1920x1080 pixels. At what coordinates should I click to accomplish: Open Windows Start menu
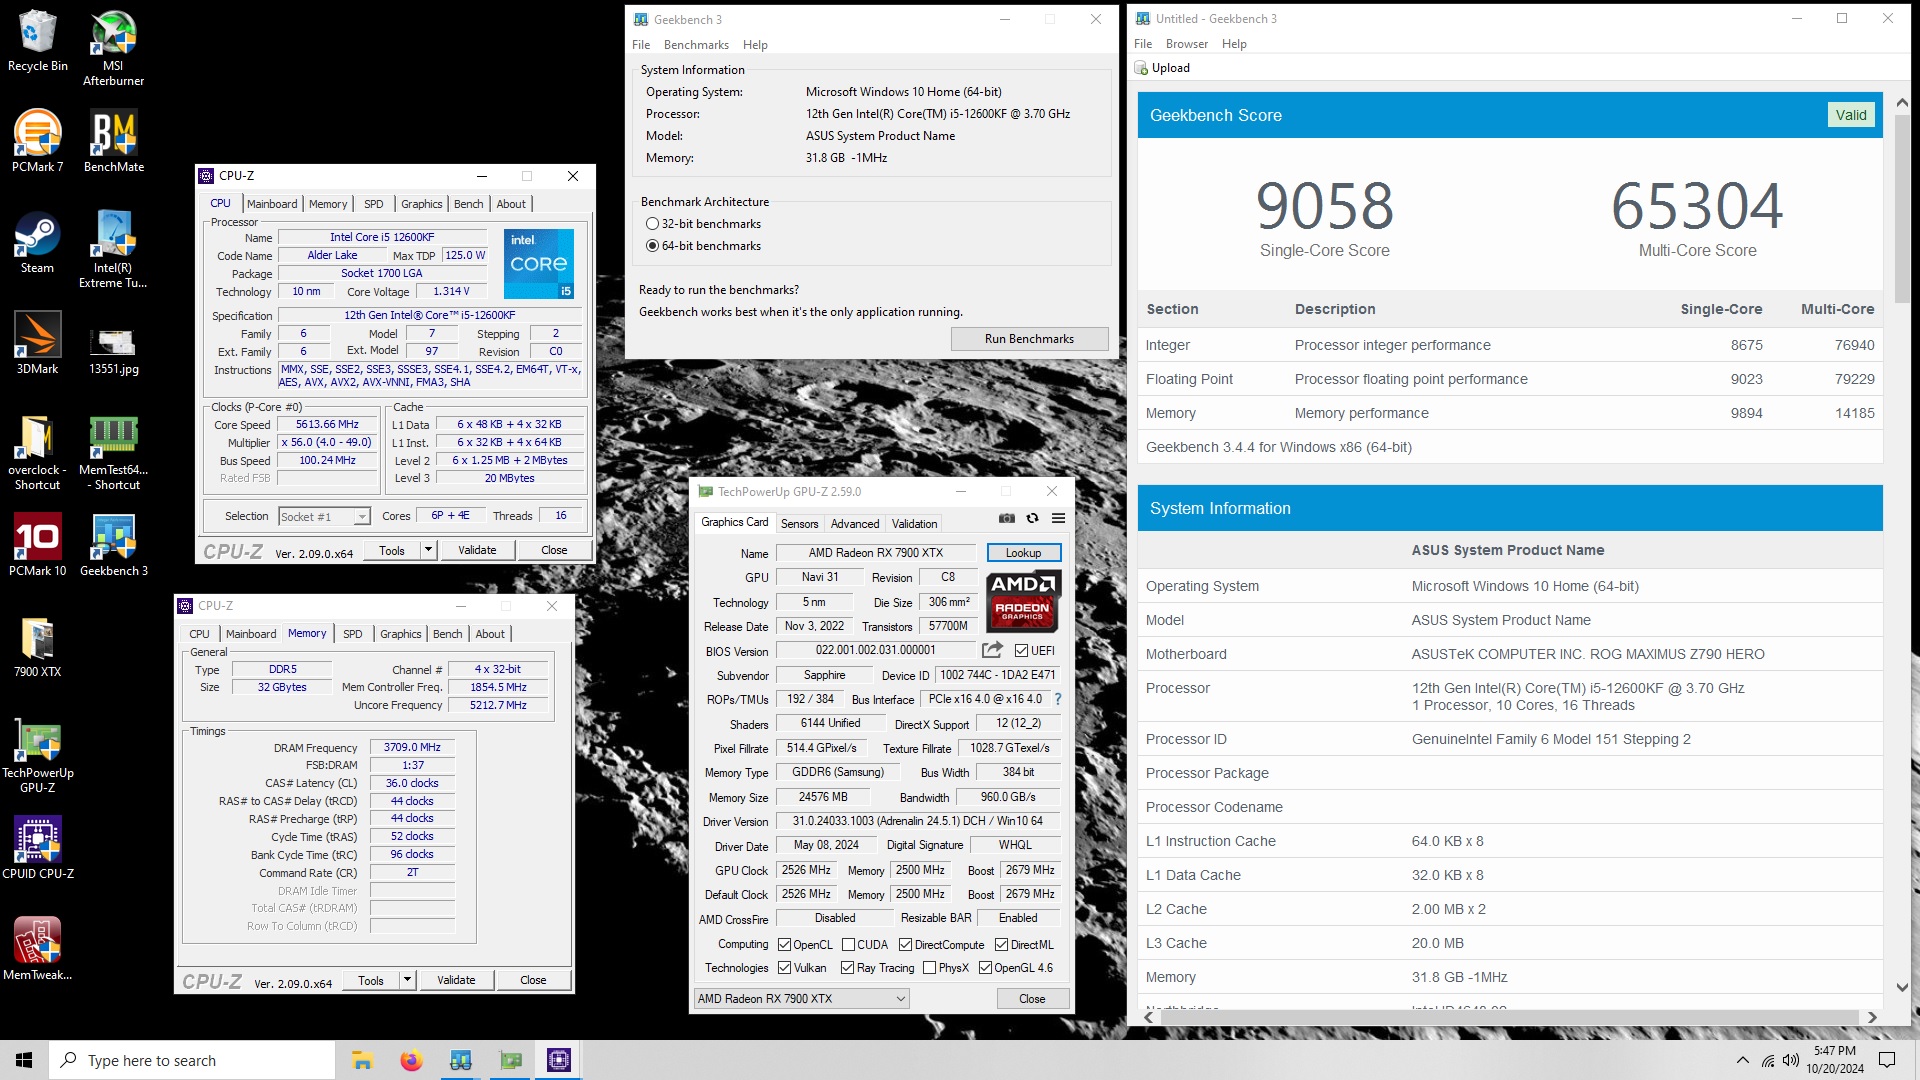(24, 1060)
